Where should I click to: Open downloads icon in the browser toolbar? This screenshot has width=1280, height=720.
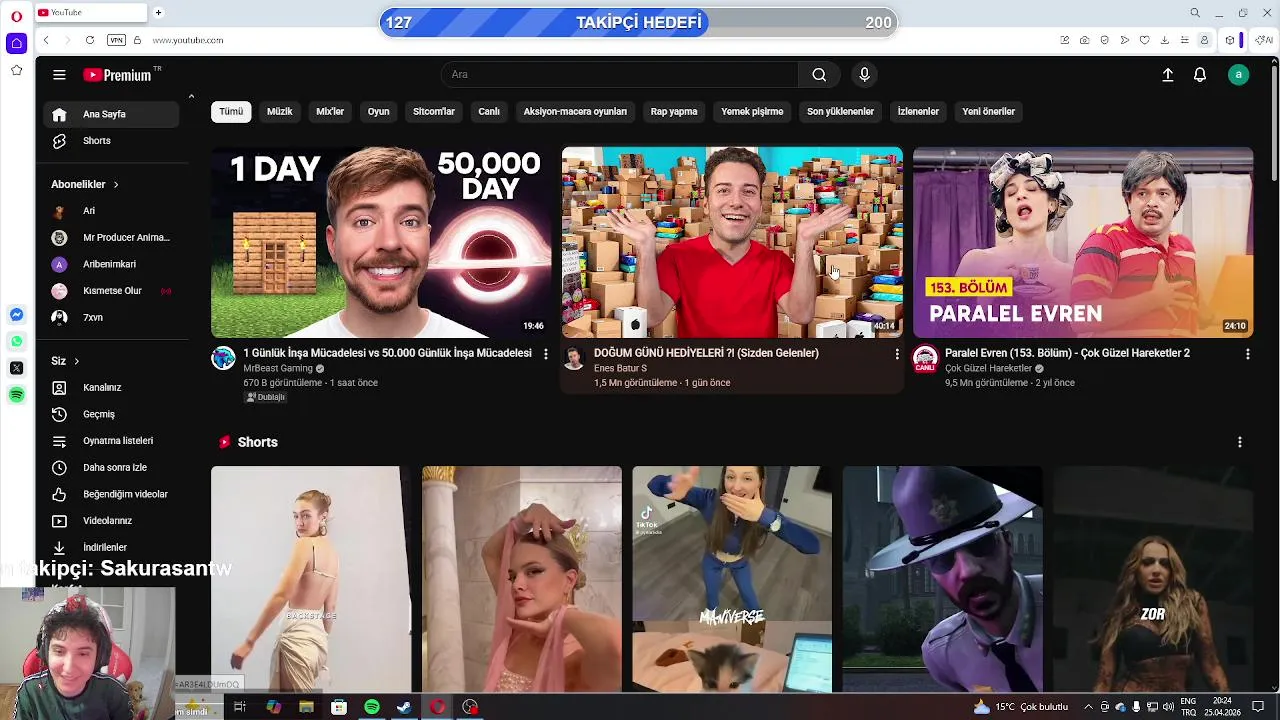(x=1164, y=40)
